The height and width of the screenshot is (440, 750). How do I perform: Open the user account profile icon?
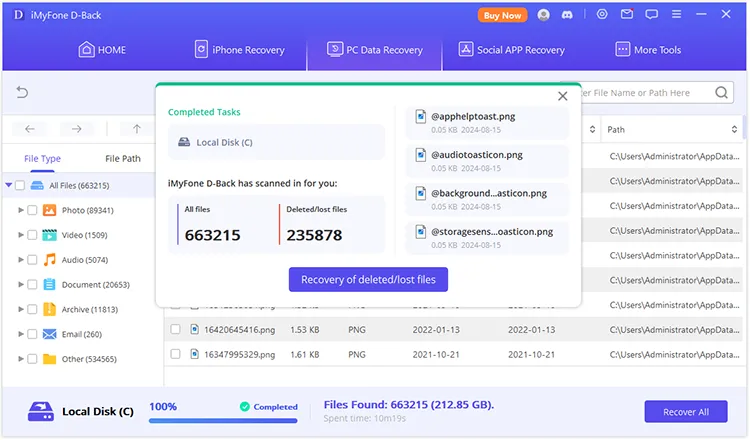tap(543, 15)
